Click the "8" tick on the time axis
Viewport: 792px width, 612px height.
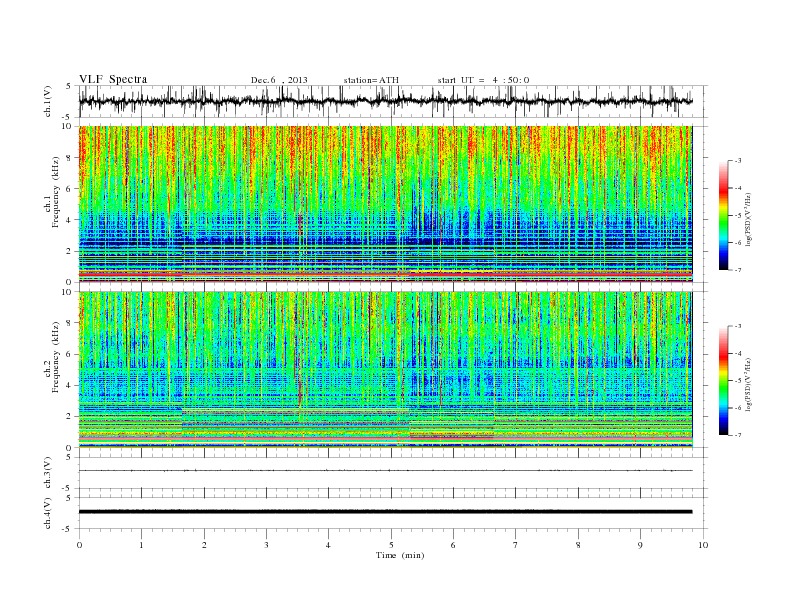578,545
